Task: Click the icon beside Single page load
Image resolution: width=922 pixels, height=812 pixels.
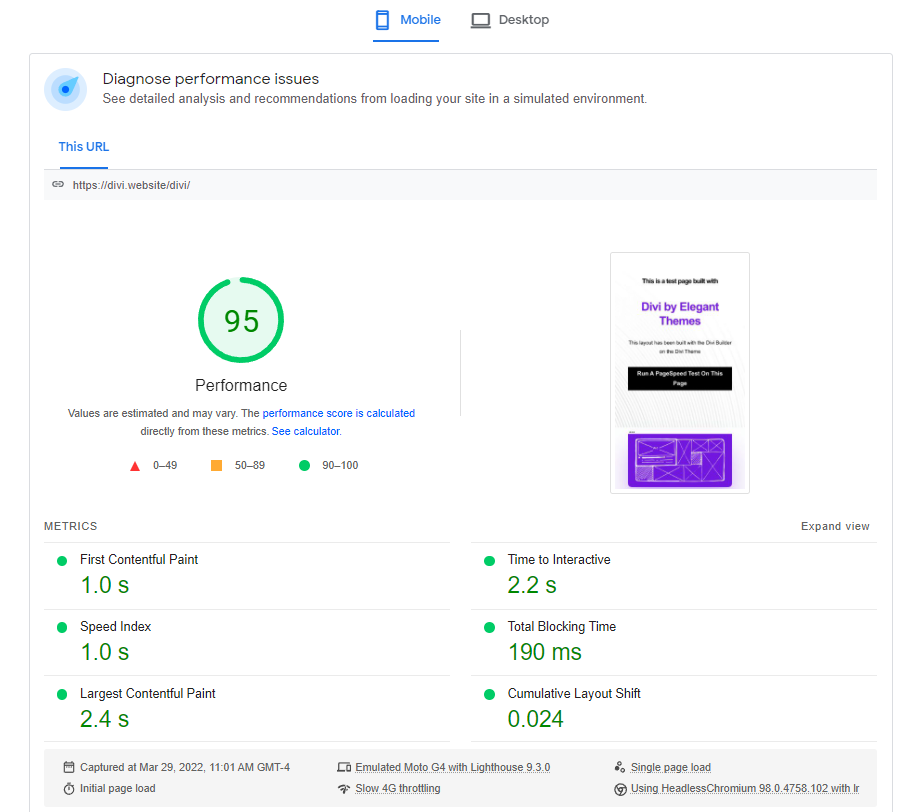Action: click(x=620, y=767)
